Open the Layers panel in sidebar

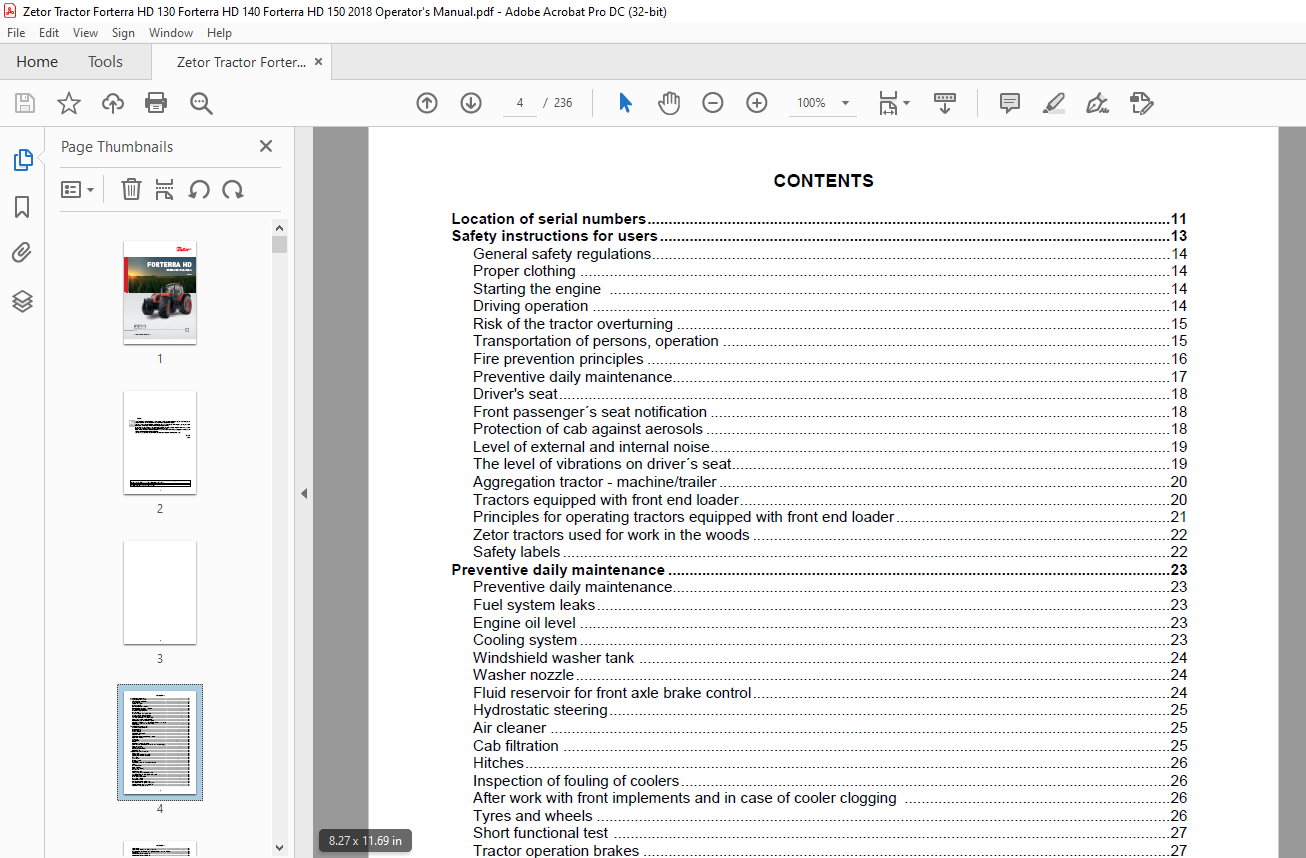click(x=22, y=301)
